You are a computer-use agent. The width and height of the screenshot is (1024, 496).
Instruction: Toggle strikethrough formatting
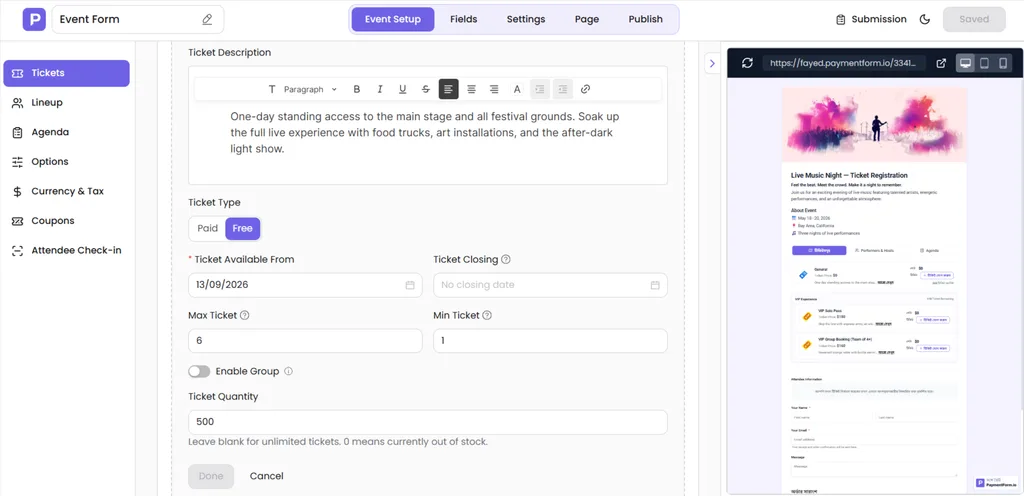click(426, 89)
